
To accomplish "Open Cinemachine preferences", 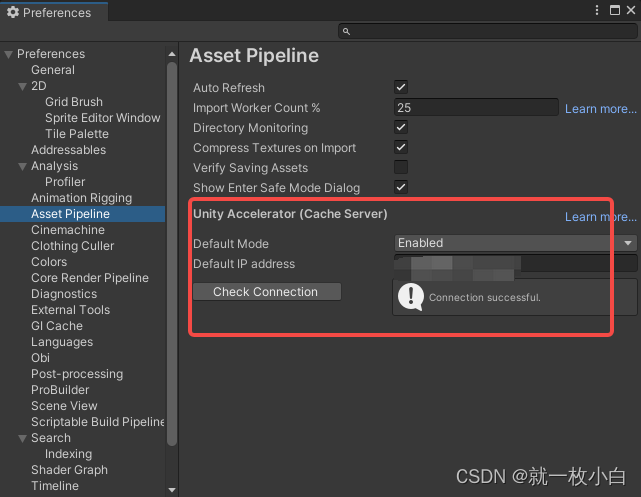I will pyautogui.click(x=68, y=230).
